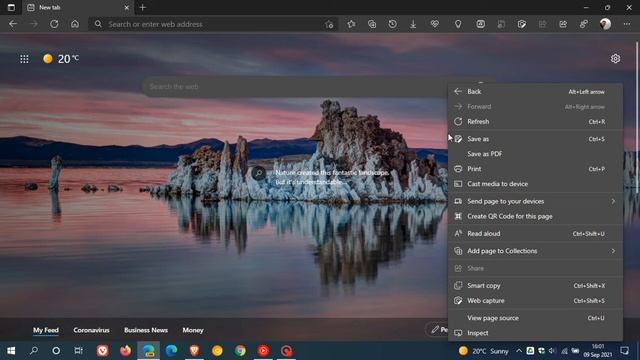Choose Print from context menu
Viewport: 640px width, 360px height.
click(535, 169)
